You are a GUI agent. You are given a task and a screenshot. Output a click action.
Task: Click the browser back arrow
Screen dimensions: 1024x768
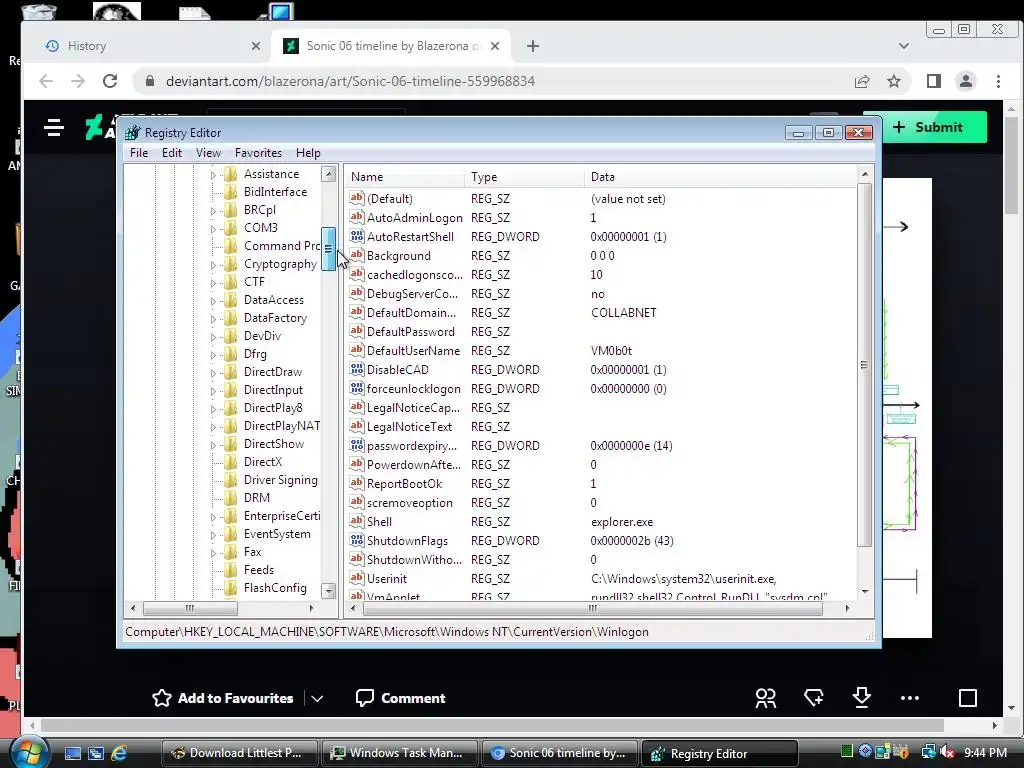(46, 81)
